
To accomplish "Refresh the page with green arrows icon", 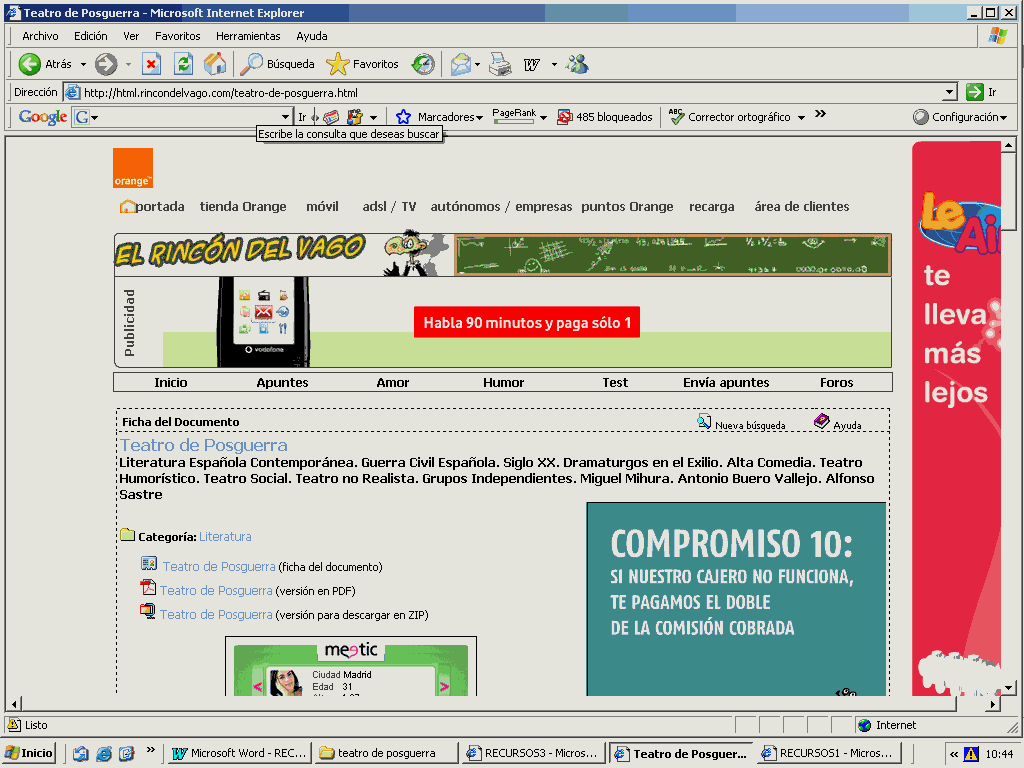I will [x=184, y=64].
